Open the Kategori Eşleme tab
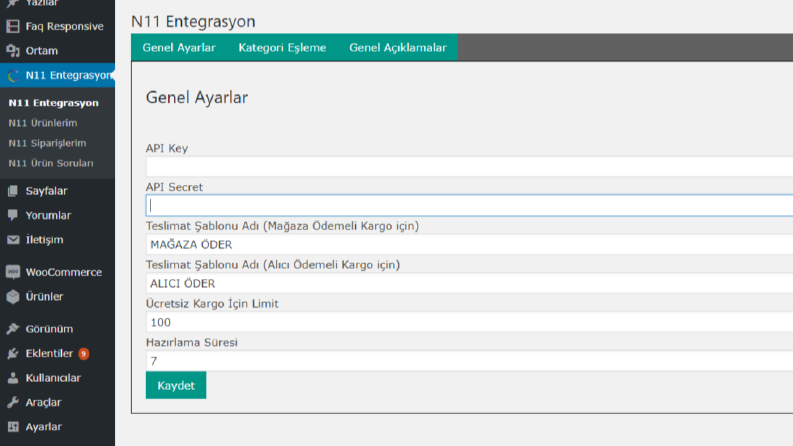793x446 pixels. coord(282,48)
